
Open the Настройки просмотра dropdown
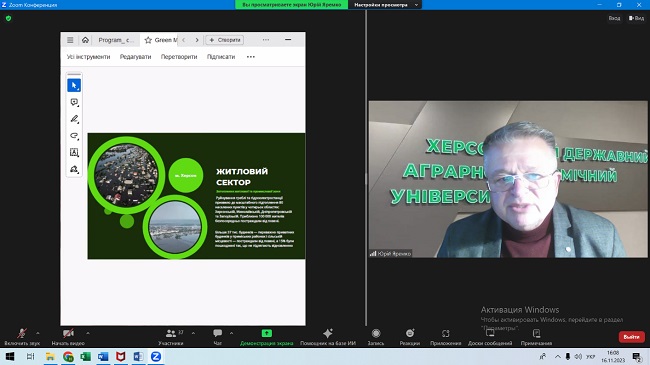coord(386,5)
